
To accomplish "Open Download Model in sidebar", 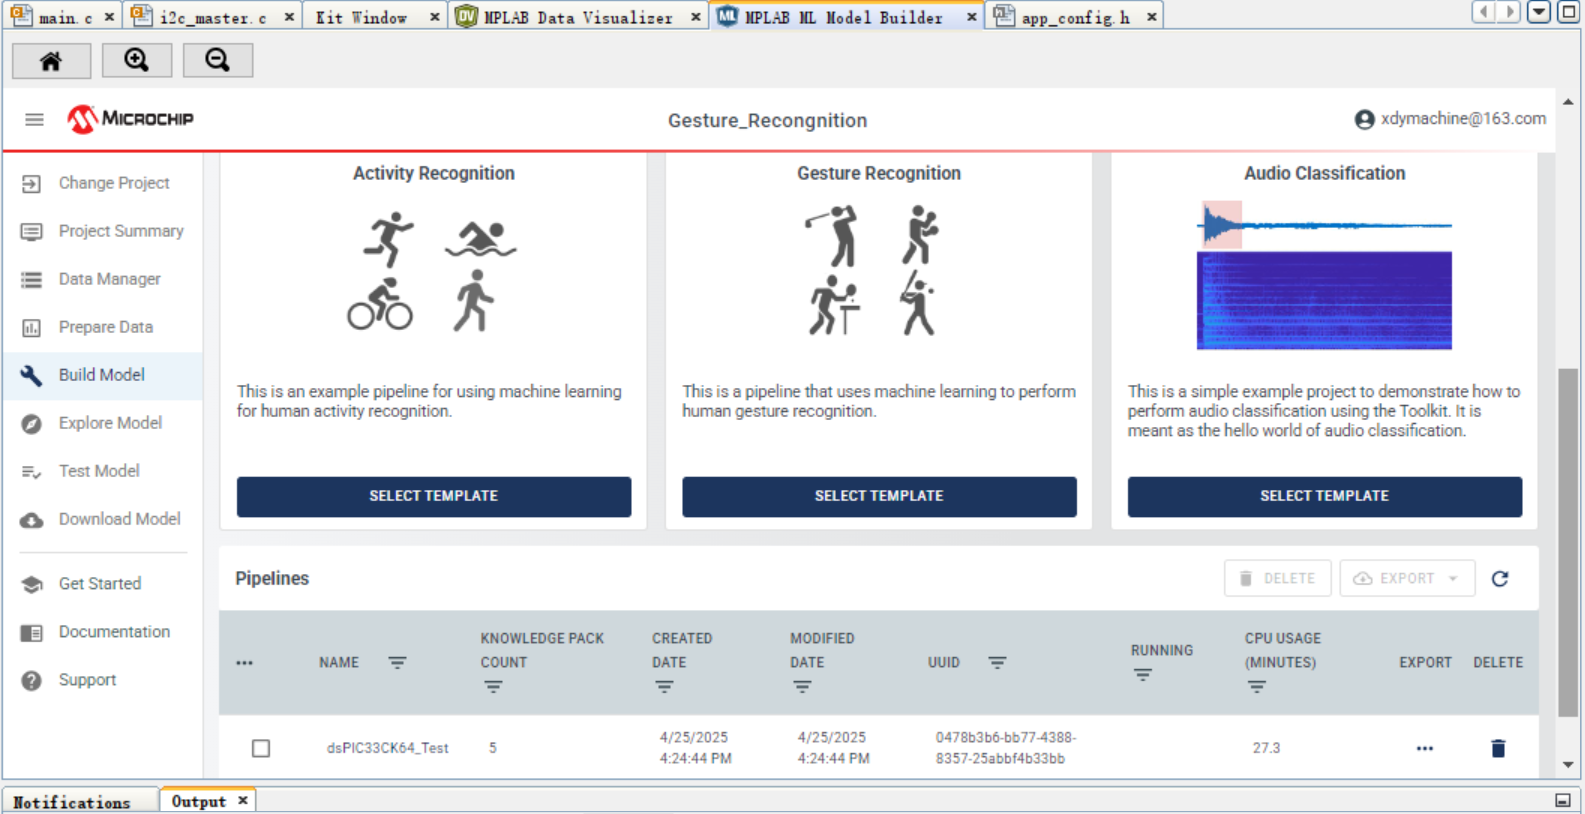I will click(x=103, y=519).
